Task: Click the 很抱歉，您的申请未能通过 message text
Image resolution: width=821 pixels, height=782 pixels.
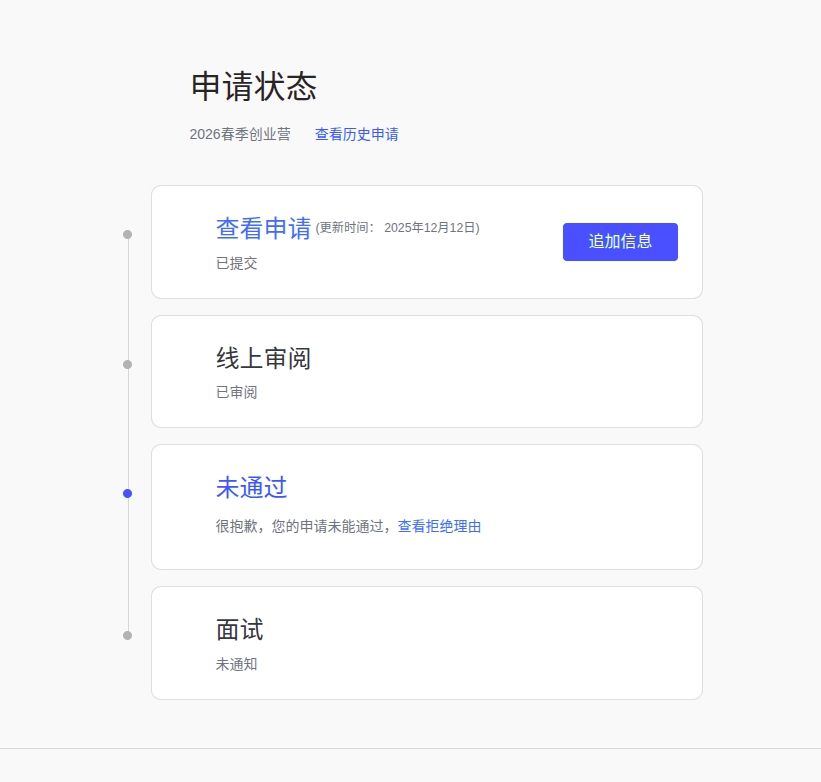Action: [x=301, y=526]
